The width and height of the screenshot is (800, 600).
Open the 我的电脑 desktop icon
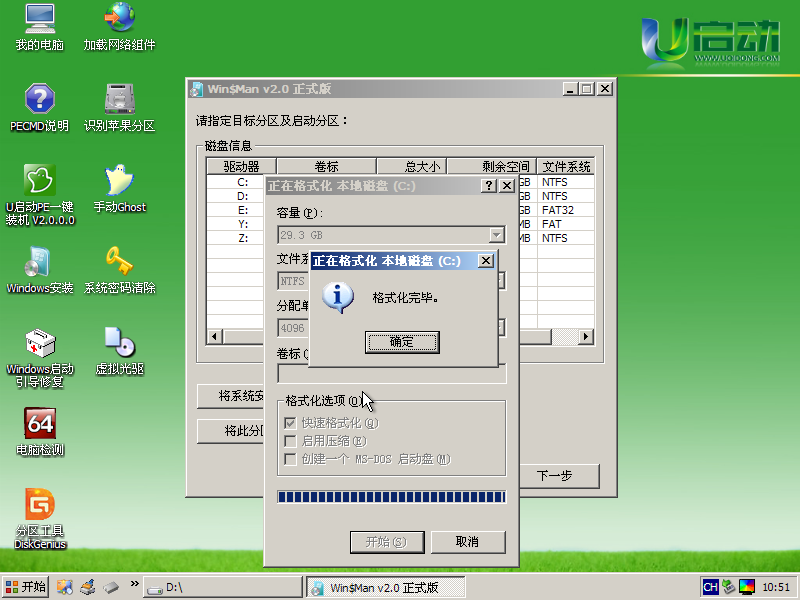coord(39,20)
